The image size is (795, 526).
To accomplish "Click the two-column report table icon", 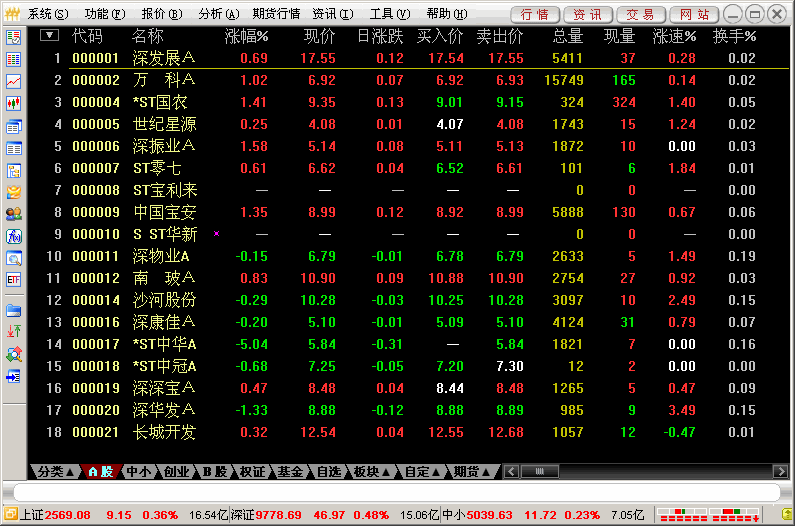I will pos(14,148).
